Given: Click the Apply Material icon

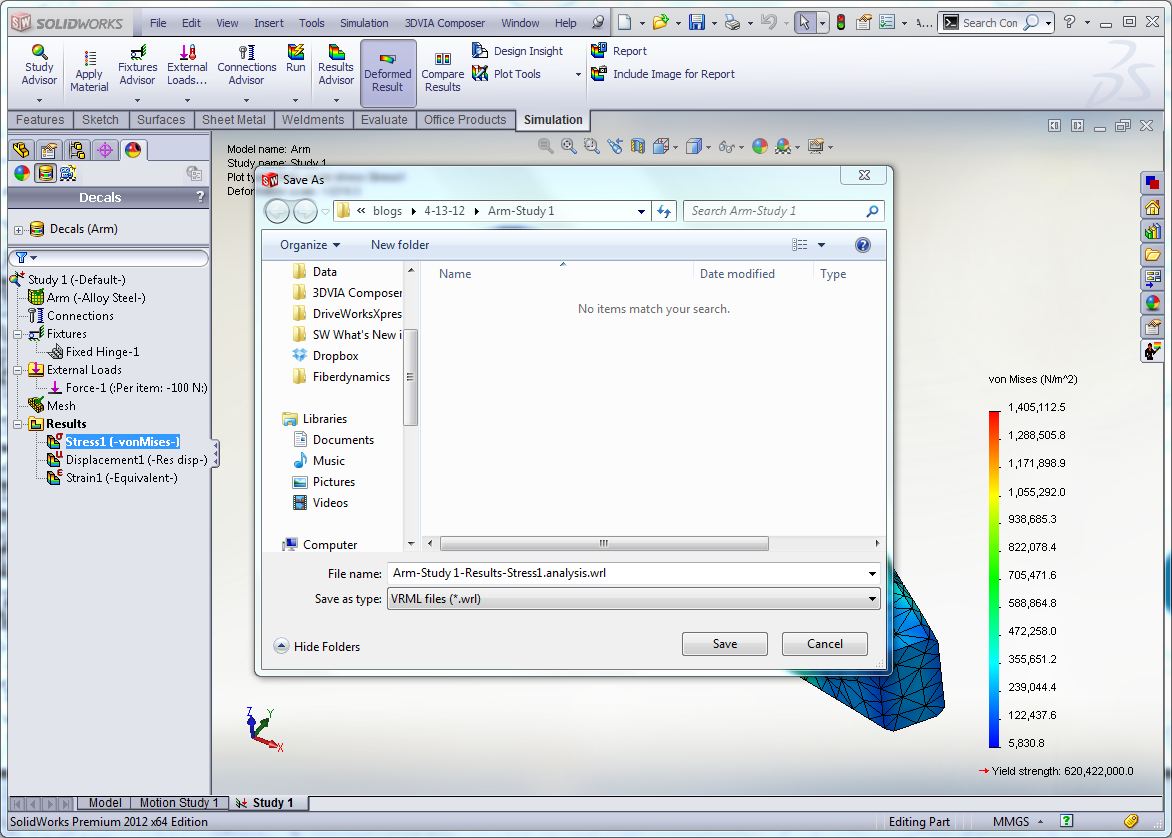Looking at the screenshot, I should (89, 70).
